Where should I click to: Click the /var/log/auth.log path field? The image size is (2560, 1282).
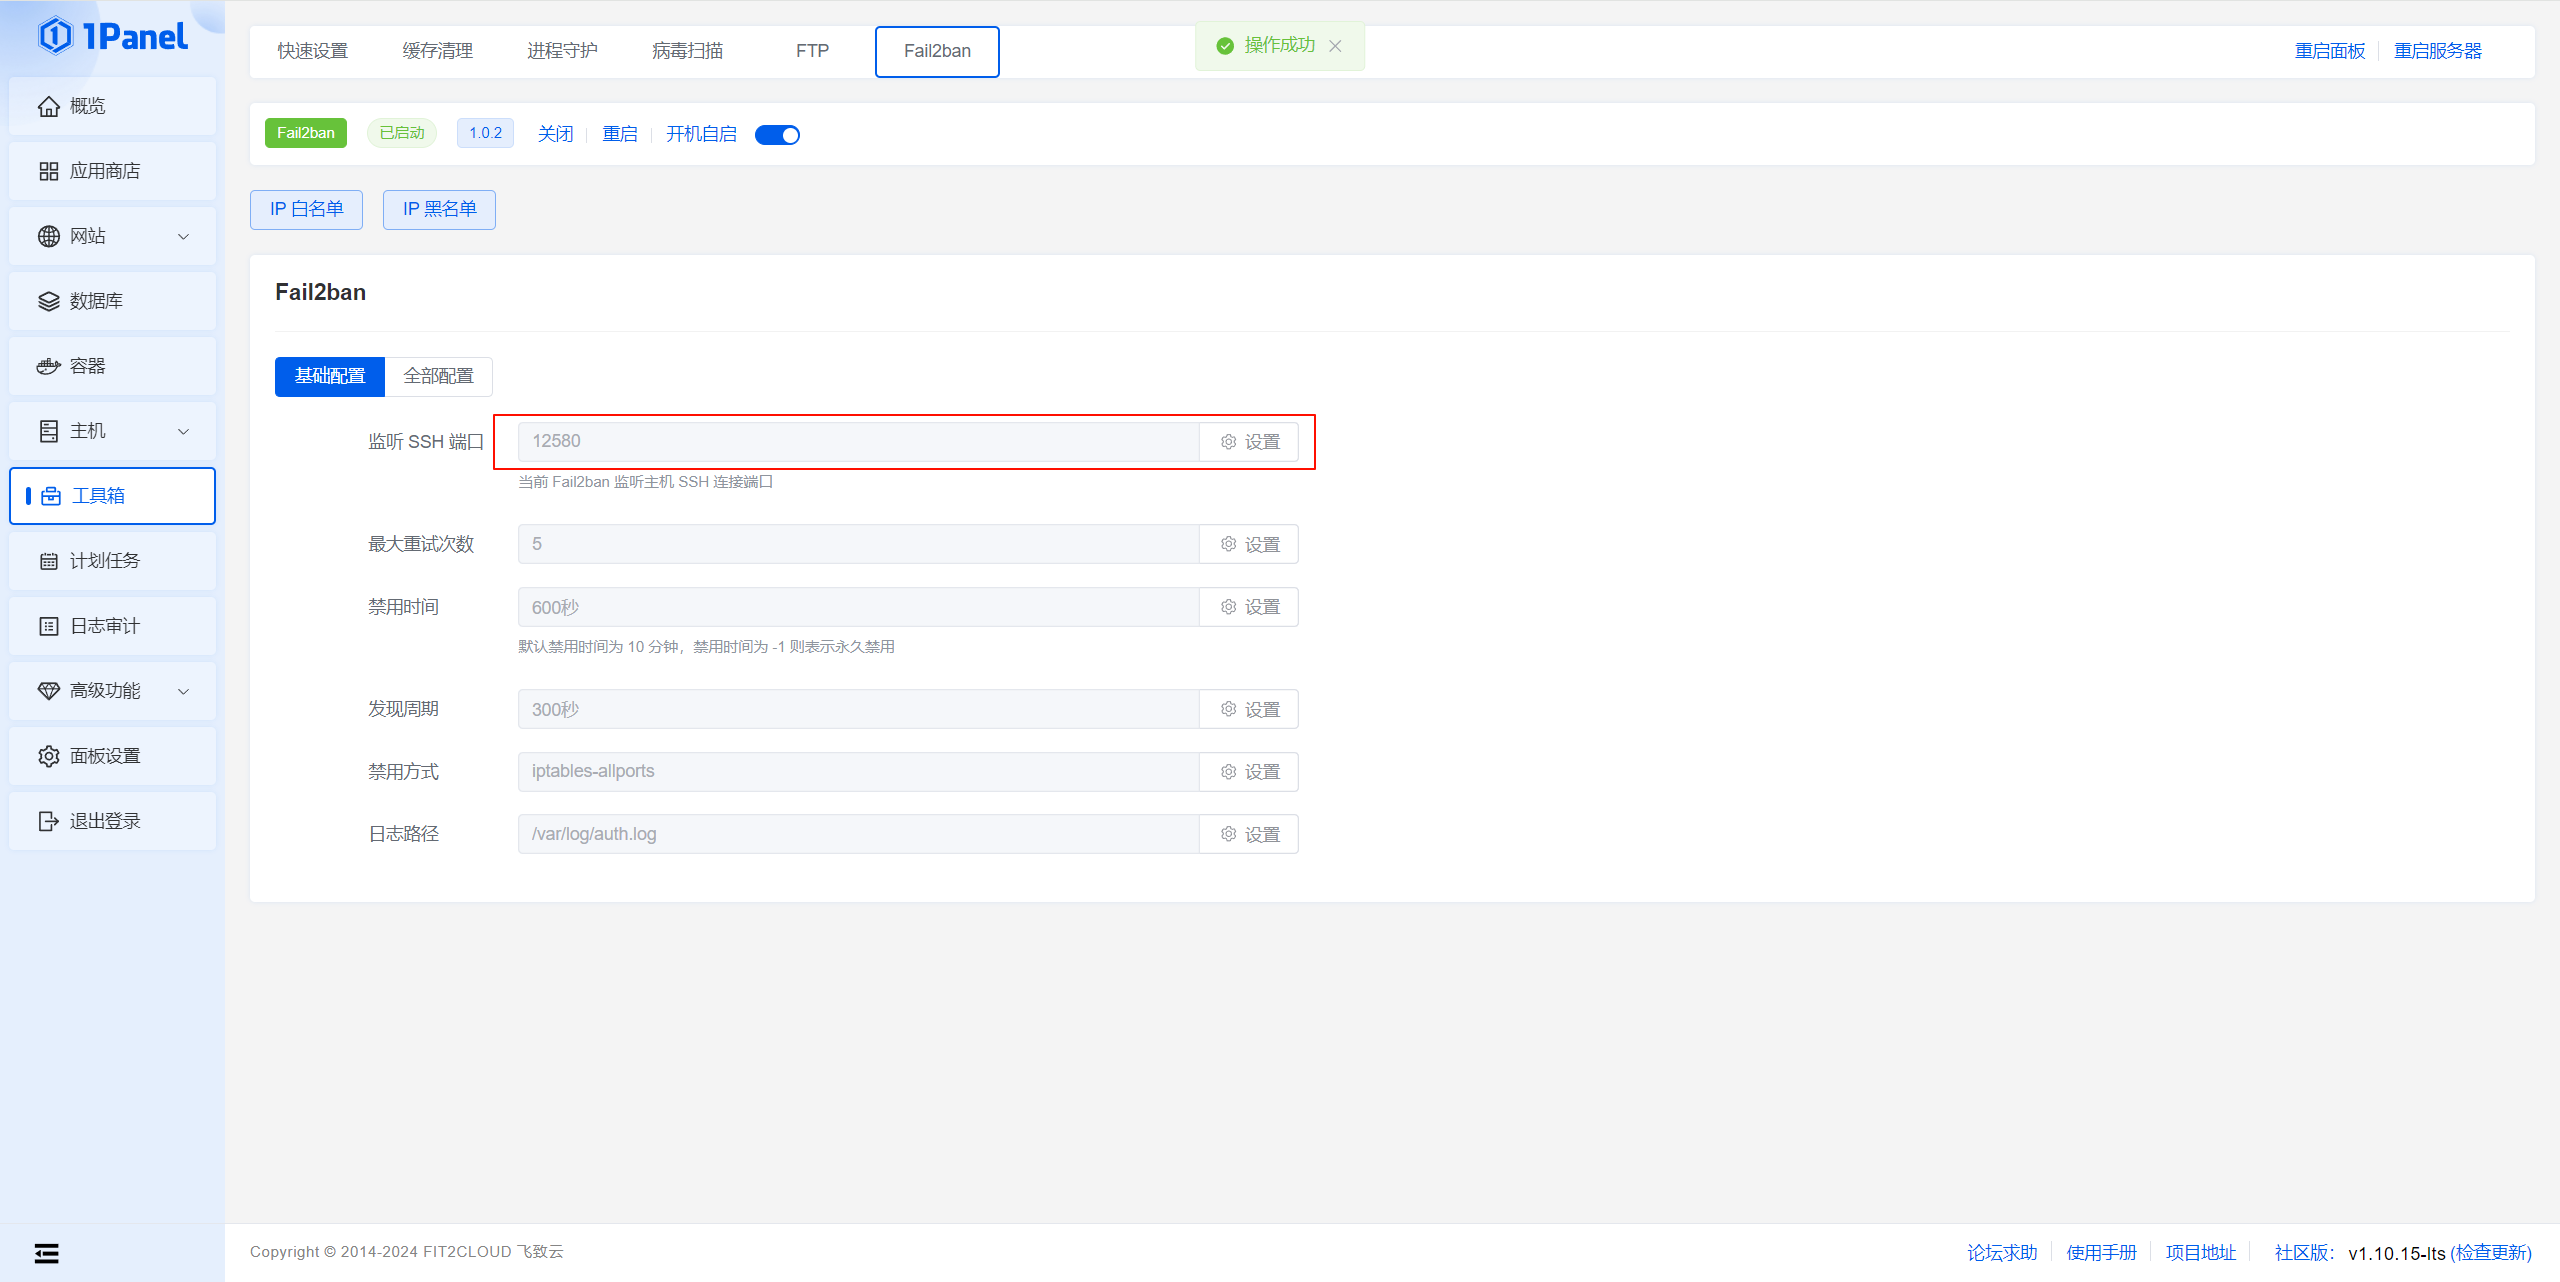[x=858, y=834]
